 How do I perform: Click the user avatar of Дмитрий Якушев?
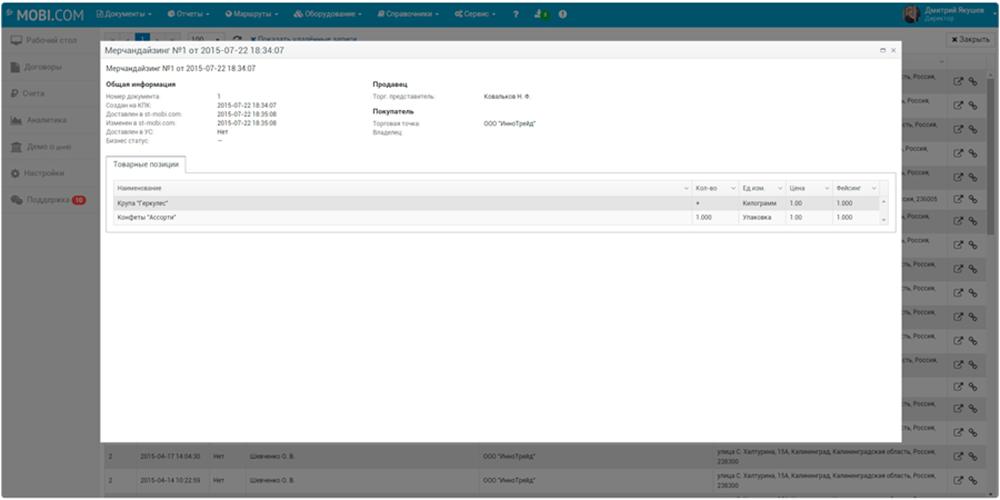(x=911, y=14)
